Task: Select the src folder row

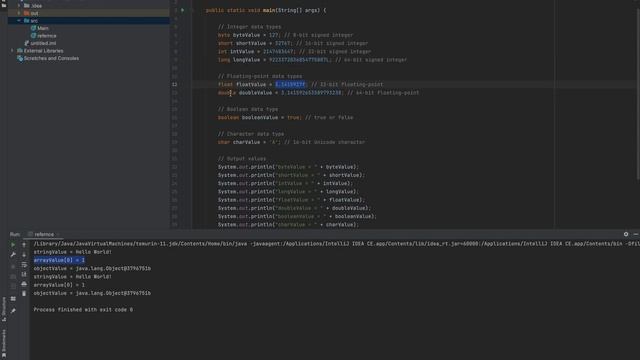Action: point(89,20)
